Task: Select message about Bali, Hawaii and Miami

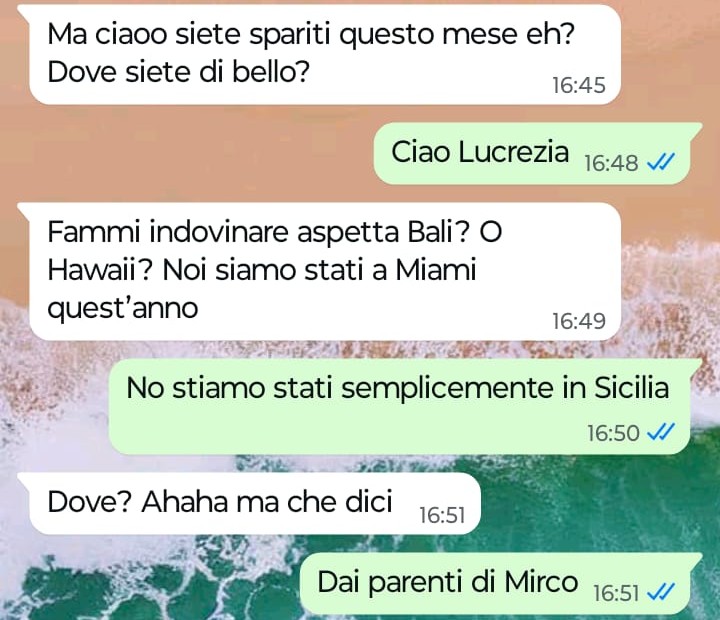Action: point(319,271)
